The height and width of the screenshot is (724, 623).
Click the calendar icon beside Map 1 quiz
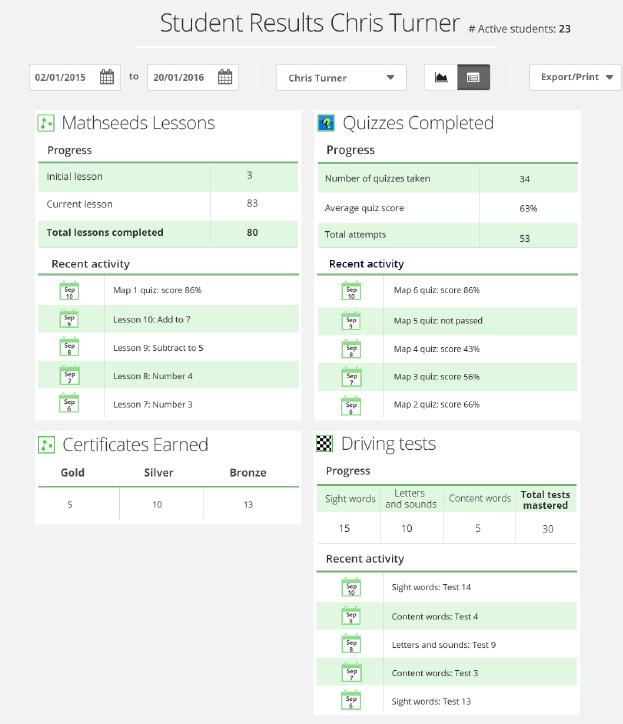coord(70,291)
